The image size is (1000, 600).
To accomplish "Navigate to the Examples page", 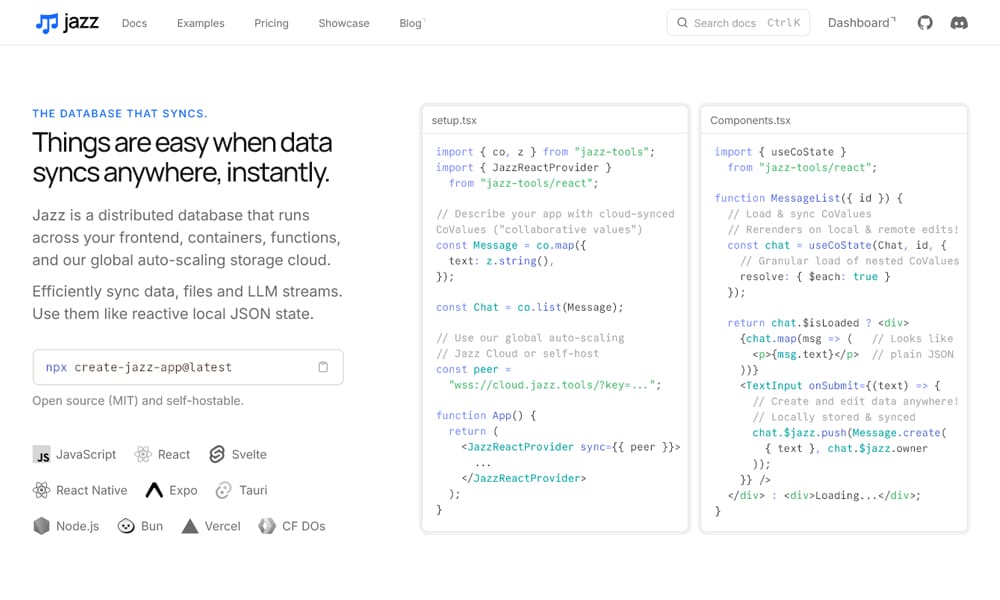I will click(200, 23).
